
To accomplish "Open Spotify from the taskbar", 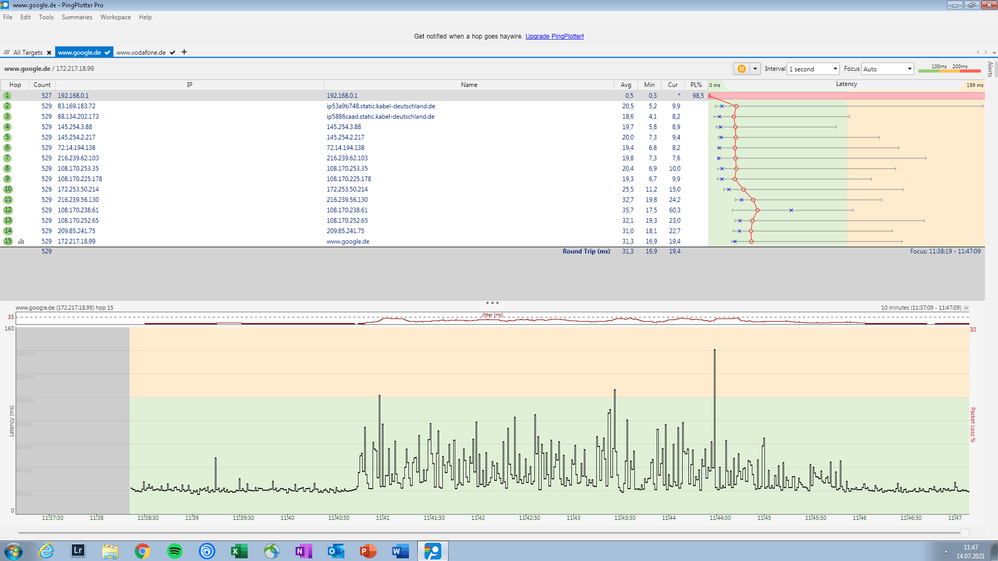I will pyautogui.click(x=174, y=551).
